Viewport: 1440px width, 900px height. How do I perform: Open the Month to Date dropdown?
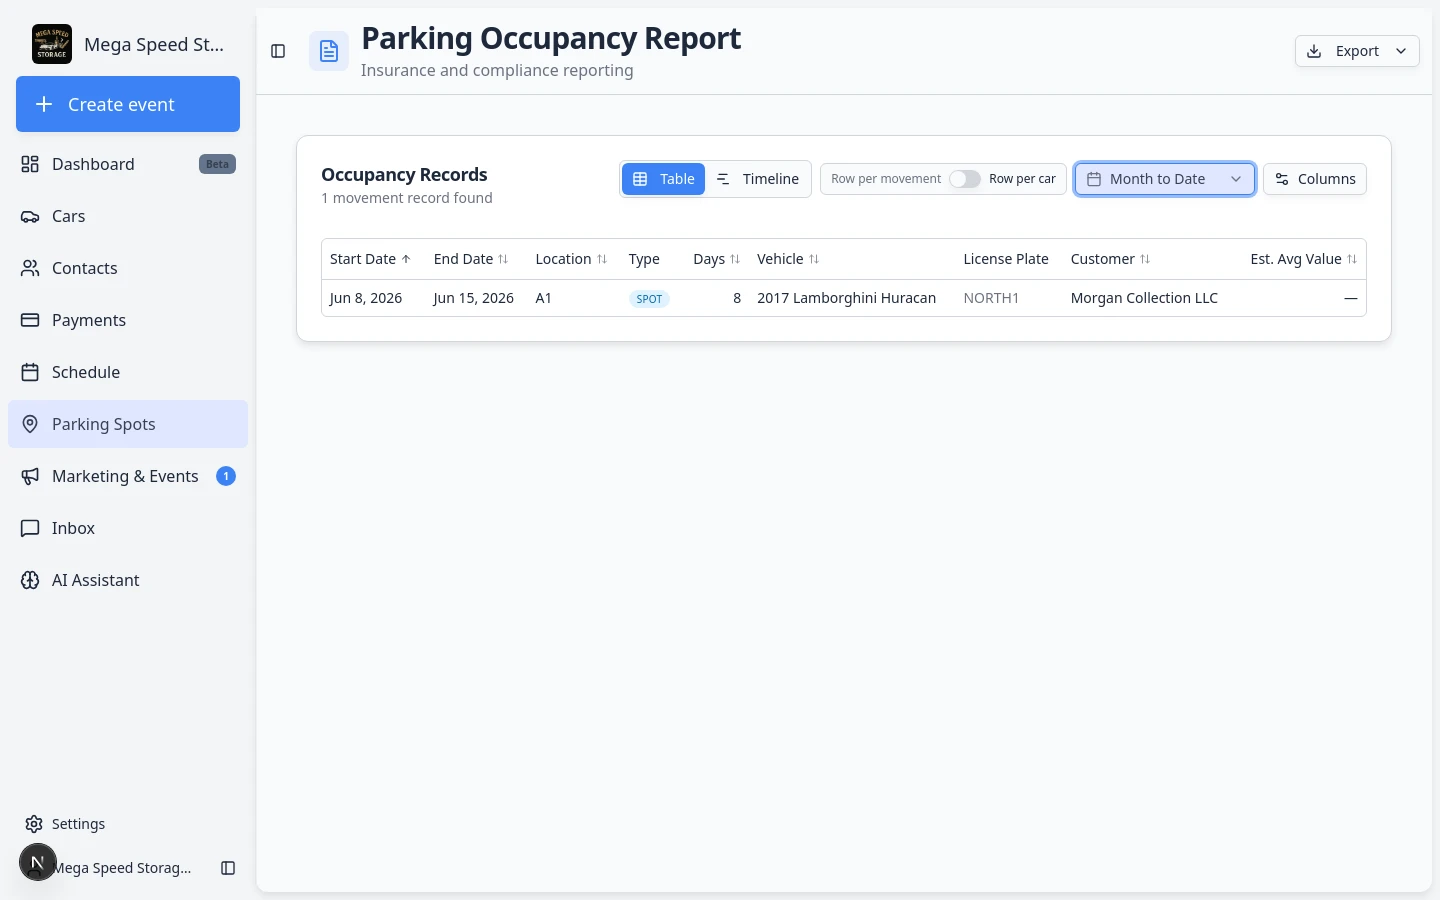pos(1165,179)
